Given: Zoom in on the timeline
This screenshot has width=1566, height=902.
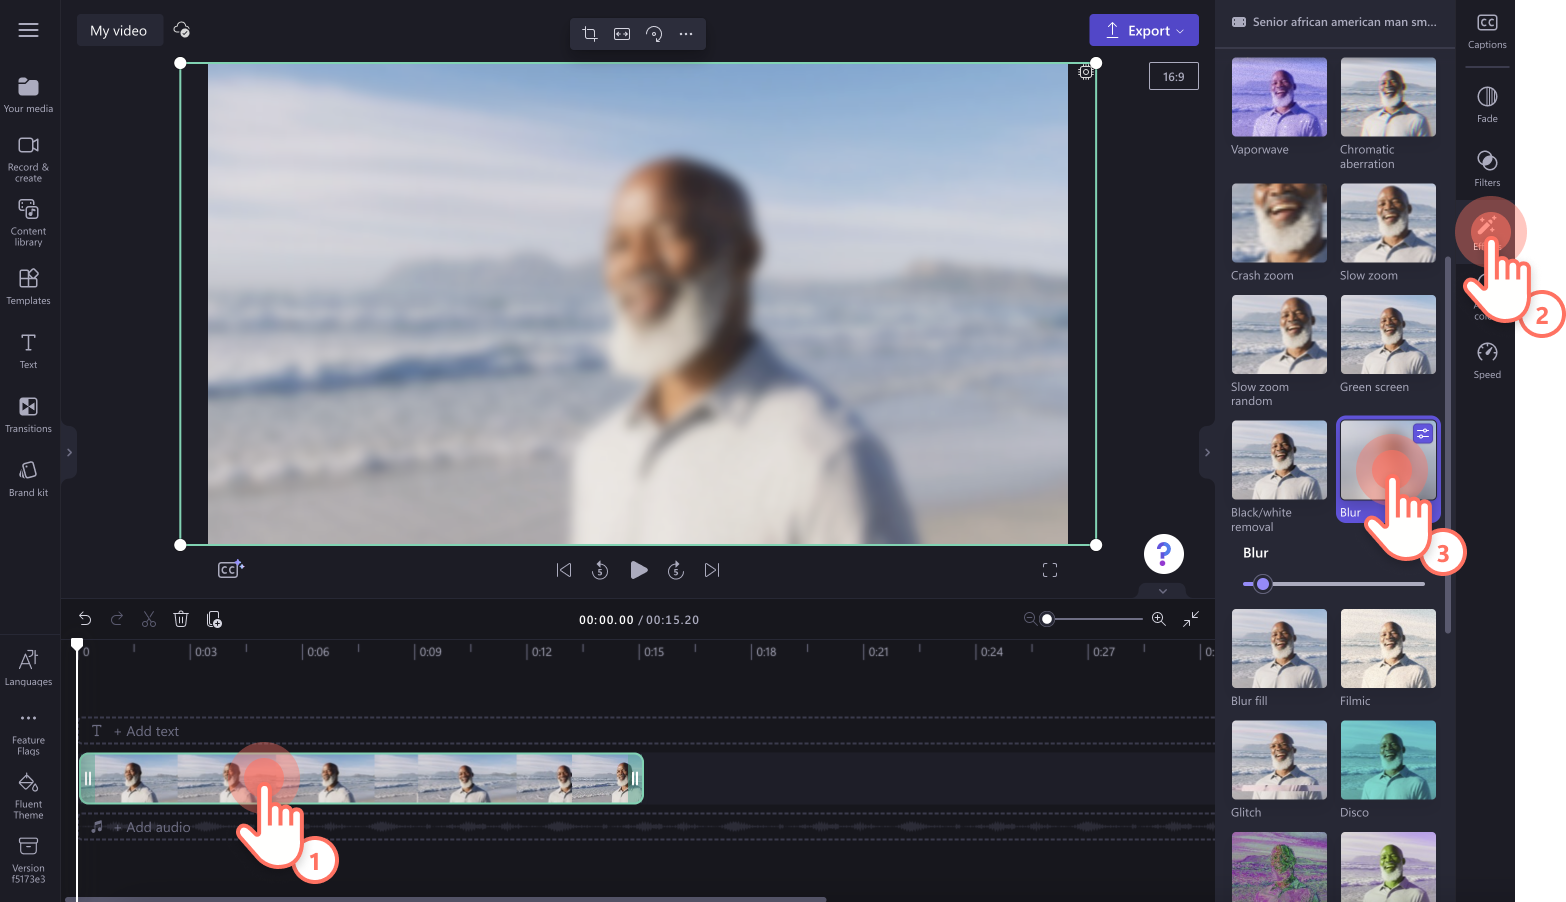Looking at the screenshot, I should point(1158,619).
